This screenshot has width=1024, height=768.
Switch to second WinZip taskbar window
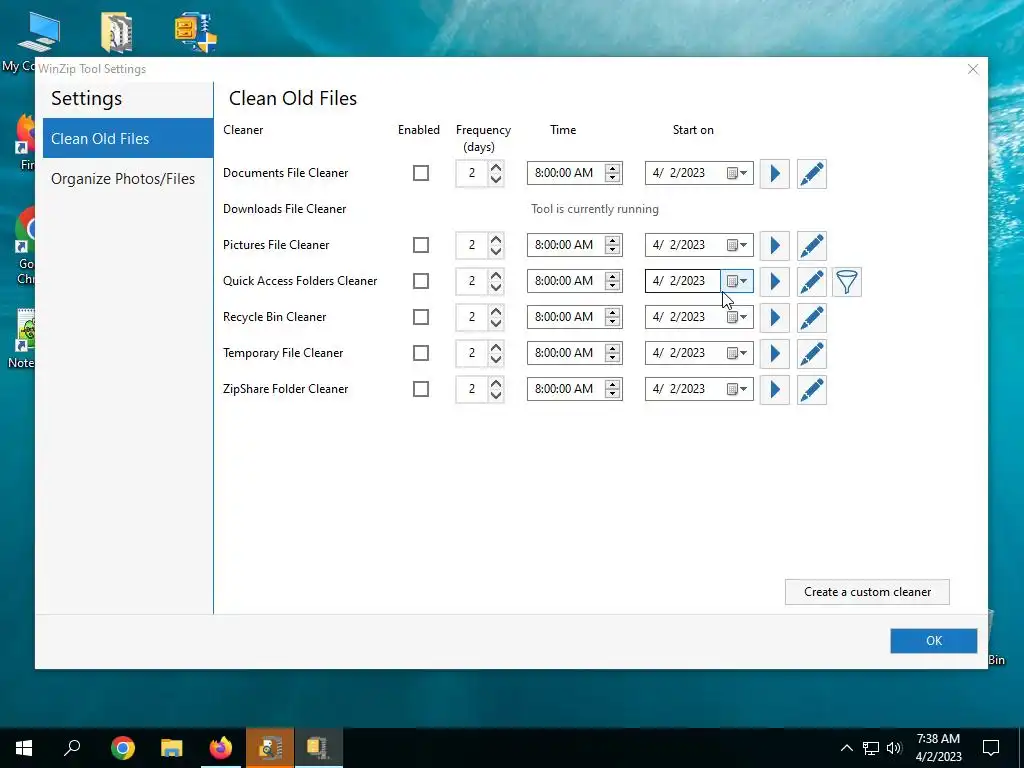[319, 748]
